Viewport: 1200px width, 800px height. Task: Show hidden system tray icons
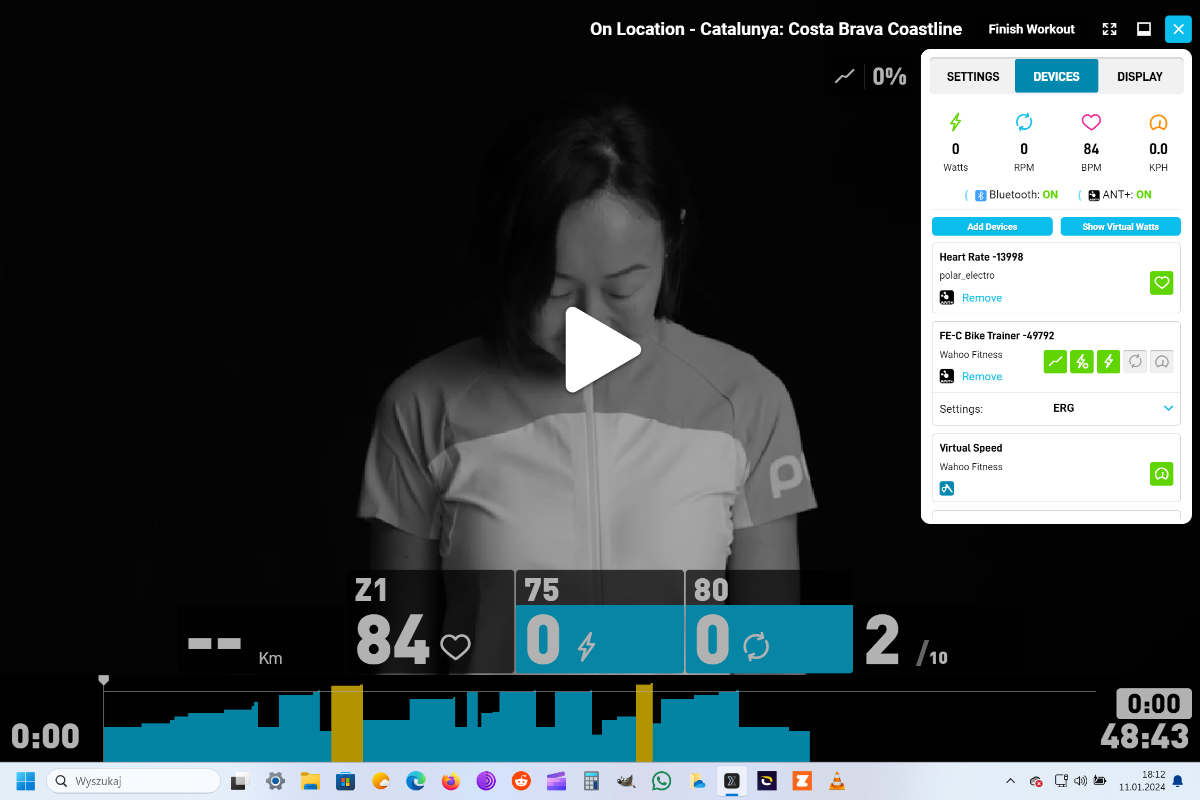tap(1010, 781)
